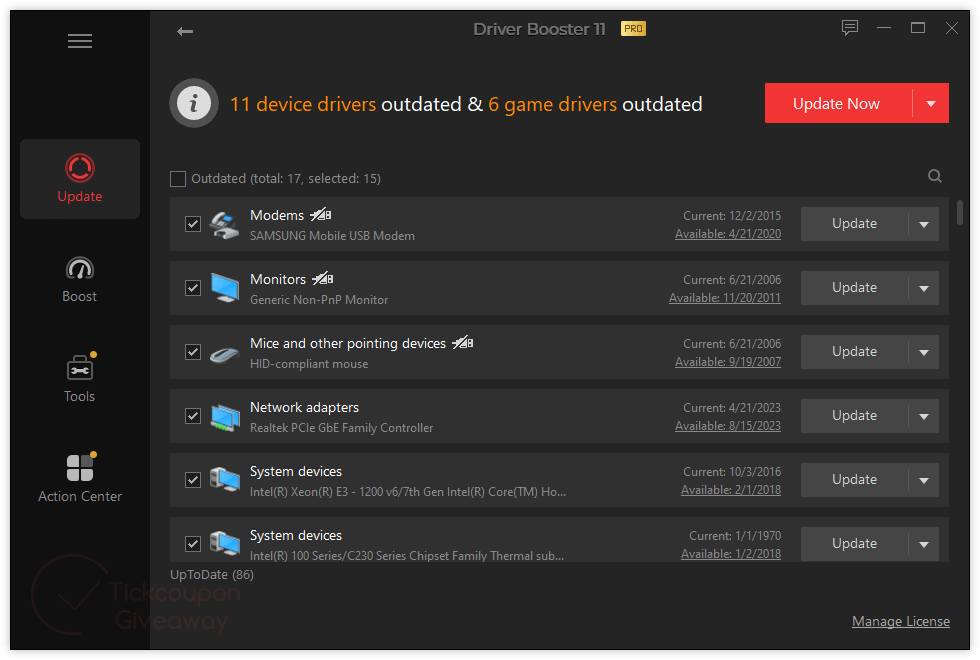Image resolution: width=980 pixels, height=660 pixels.
Task: Expand the UpToDate (86) section
Action: tap(212, 575)
